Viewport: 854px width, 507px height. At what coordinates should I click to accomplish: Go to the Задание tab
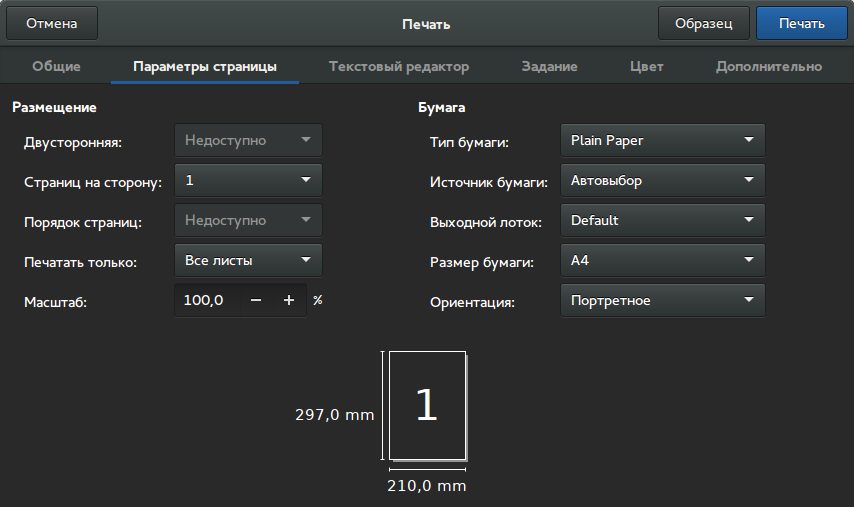point(549,67)
